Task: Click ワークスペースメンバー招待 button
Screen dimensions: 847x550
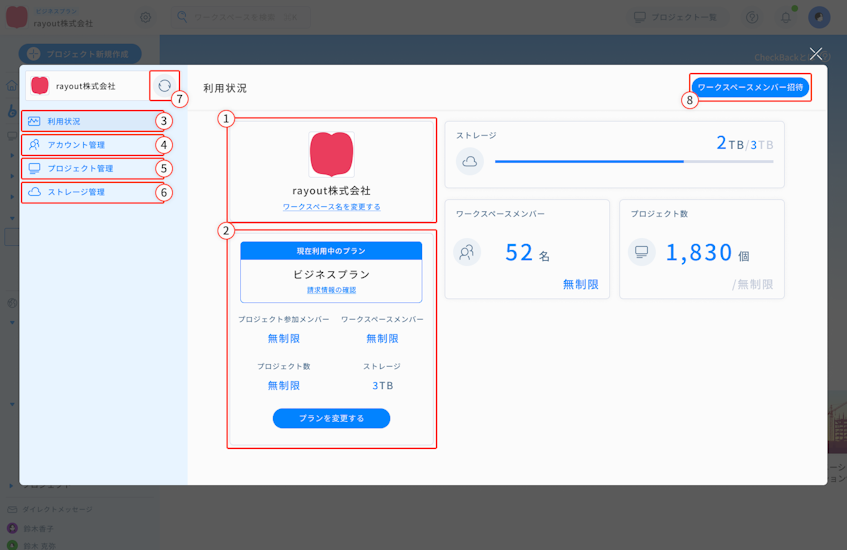Action: pos(750,87)
